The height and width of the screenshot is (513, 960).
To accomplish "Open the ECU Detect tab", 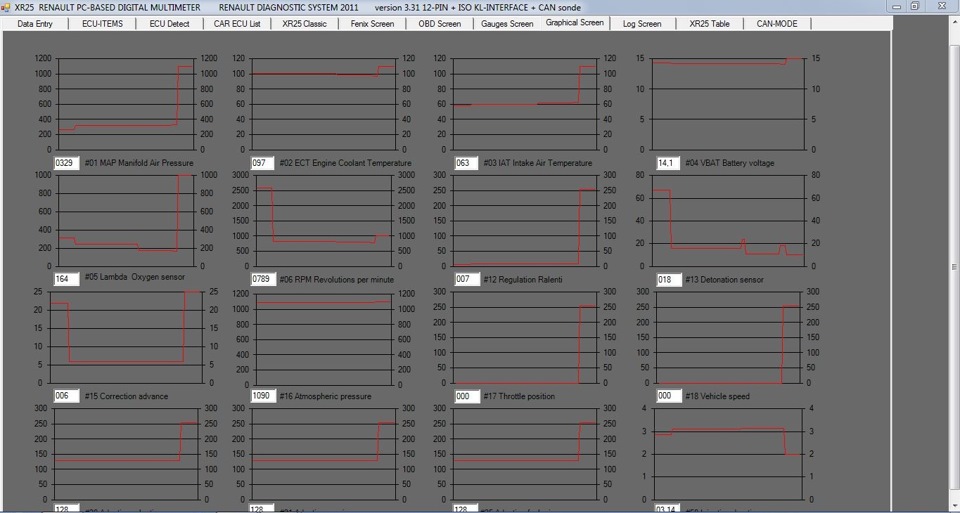I will [170, 24].
